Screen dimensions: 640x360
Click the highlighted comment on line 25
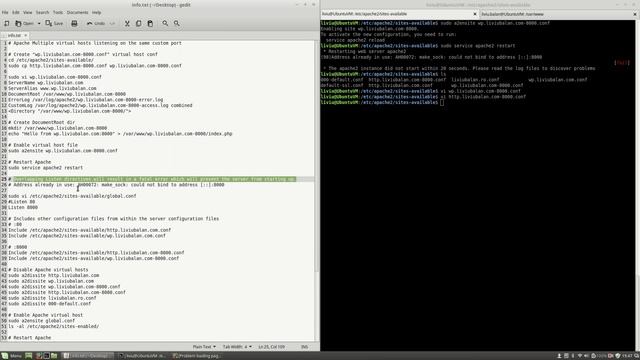click(x=154, y=179)
